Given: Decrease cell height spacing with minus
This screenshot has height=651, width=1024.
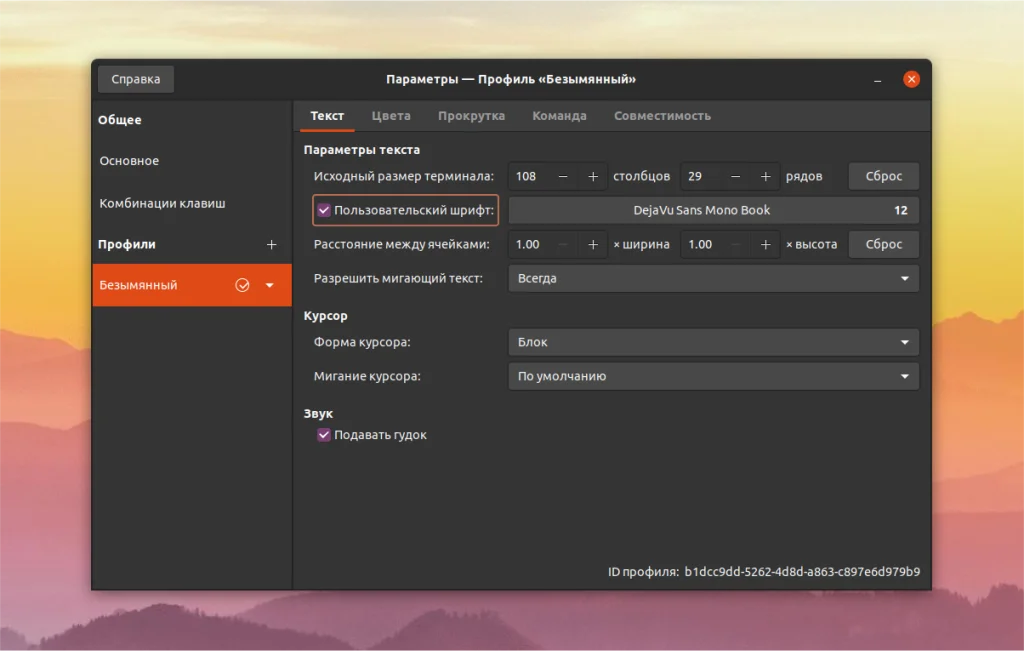Looking at the screenshot, I should (x=734, y=244).
